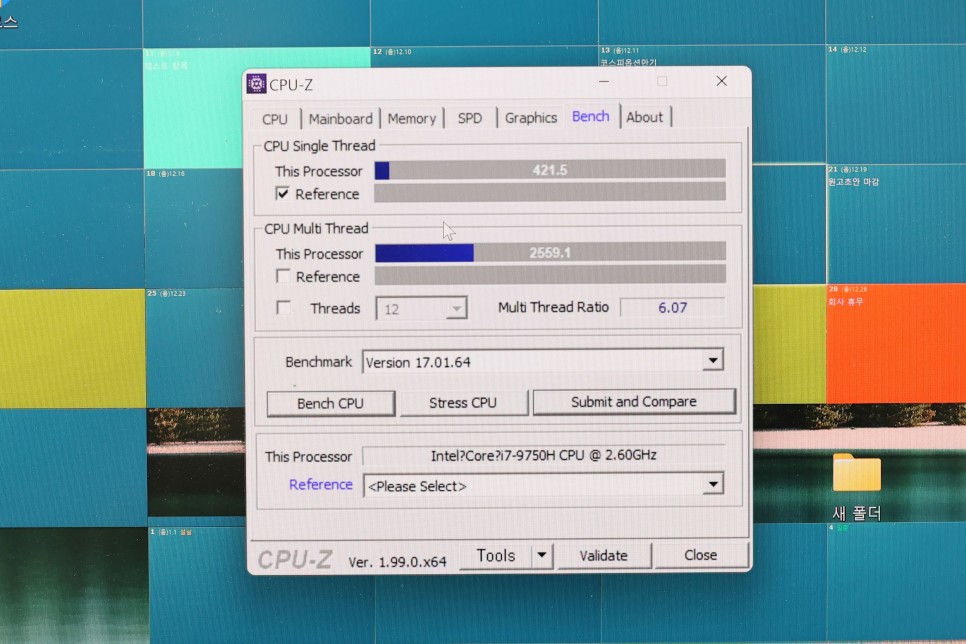Click the CPU-Z app icon in title bar
Viewport: 966px width, 644px height.
[256, 83]
